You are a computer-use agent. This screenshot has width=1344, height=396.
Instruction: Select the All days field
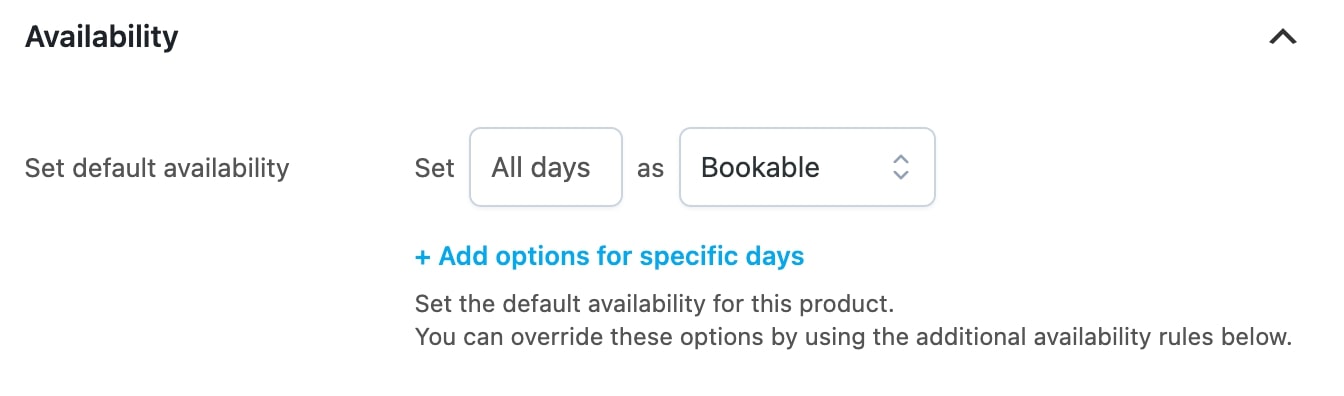coord(546,167)
